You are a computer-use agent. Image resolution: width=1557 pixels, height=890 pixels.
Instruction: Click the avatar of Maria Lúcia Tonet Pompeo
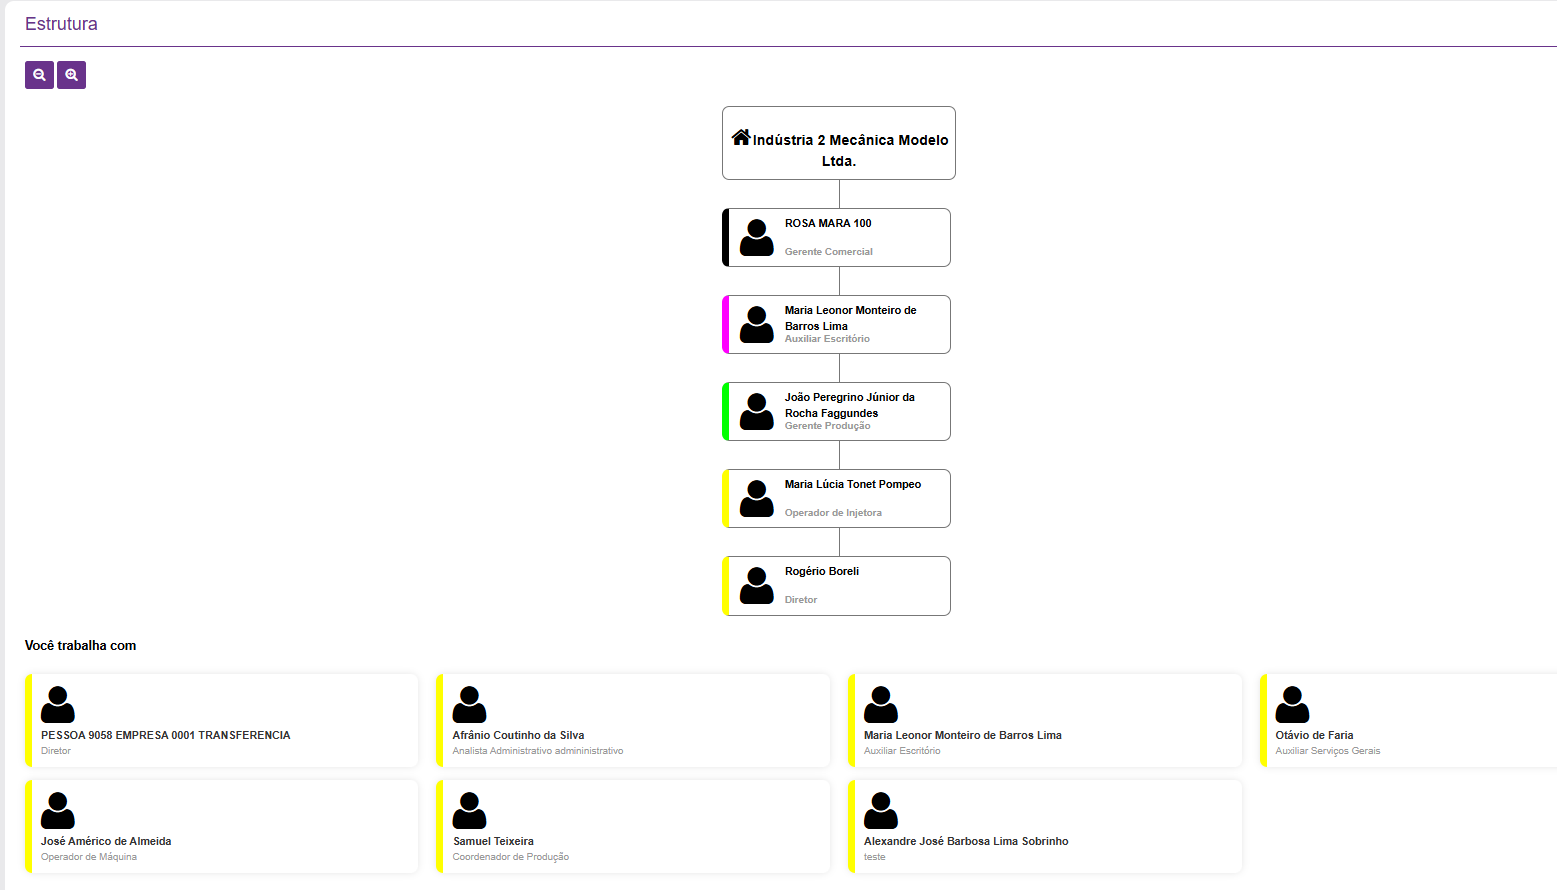pos(757,499)
